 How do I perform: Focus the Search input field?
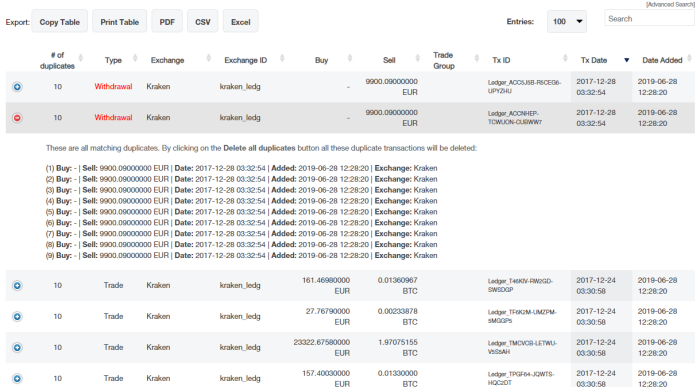650,19
